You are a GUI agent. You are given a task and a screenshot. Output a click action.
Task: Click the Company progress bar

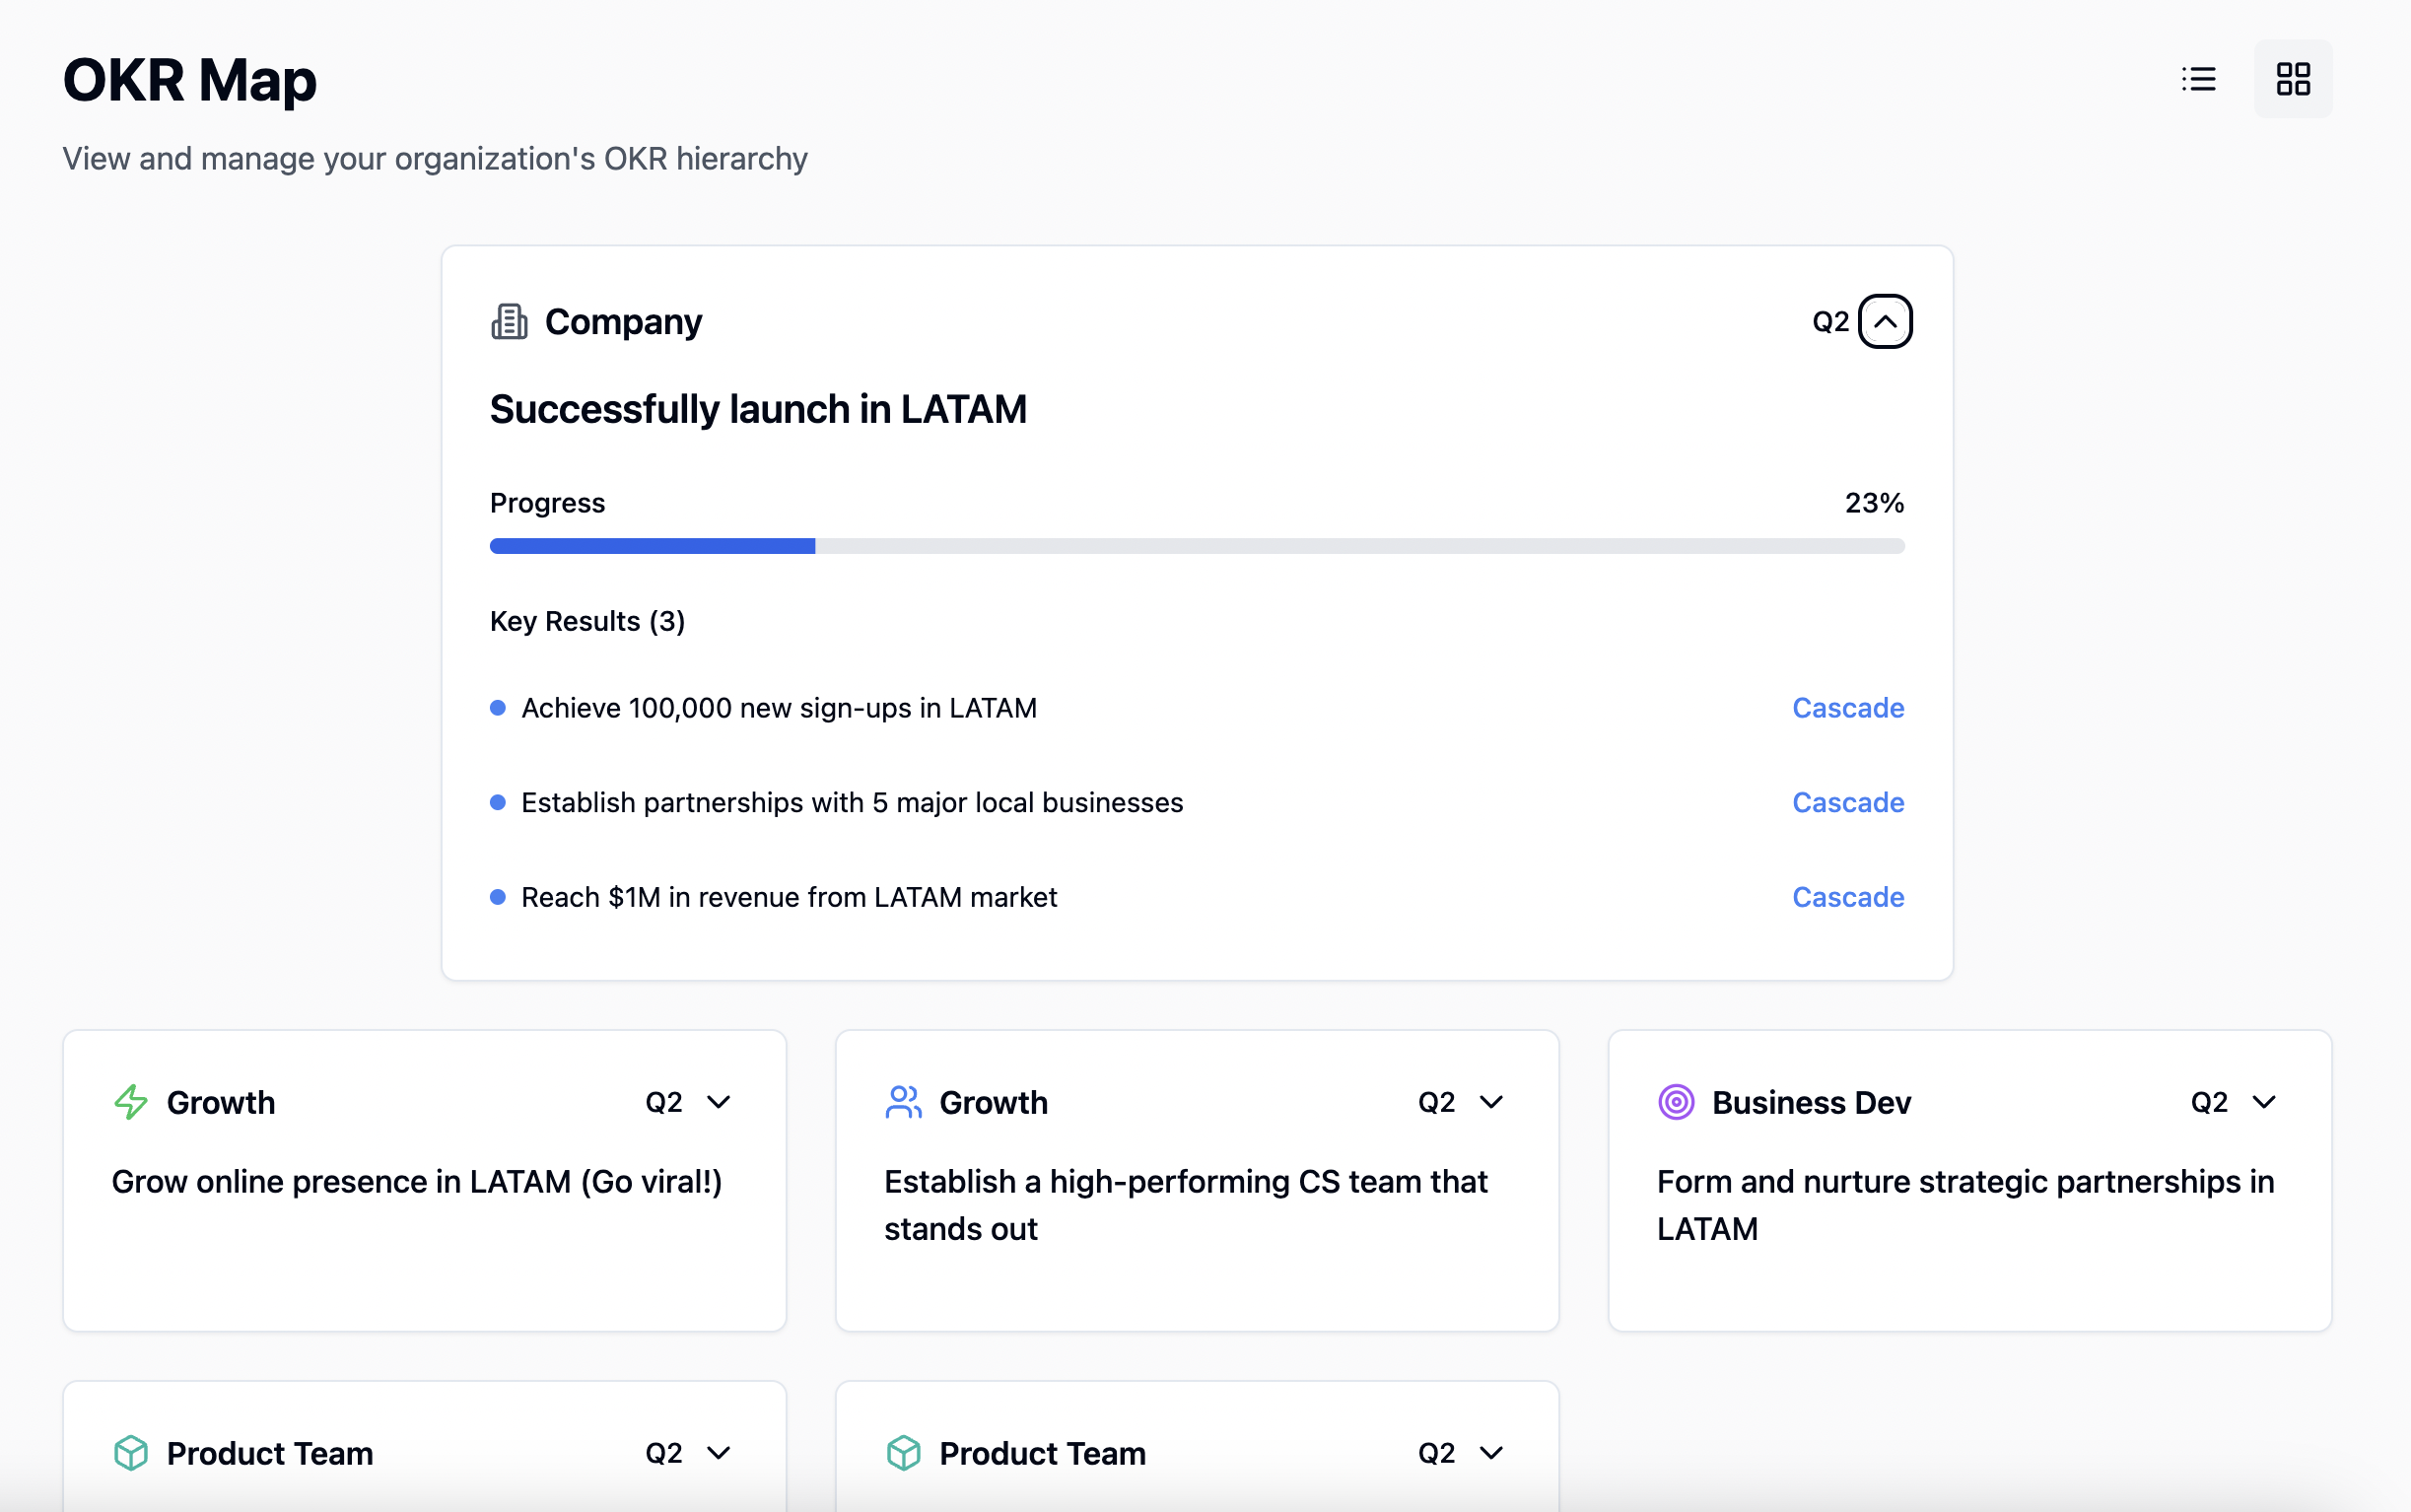[x=1196, y=546]
